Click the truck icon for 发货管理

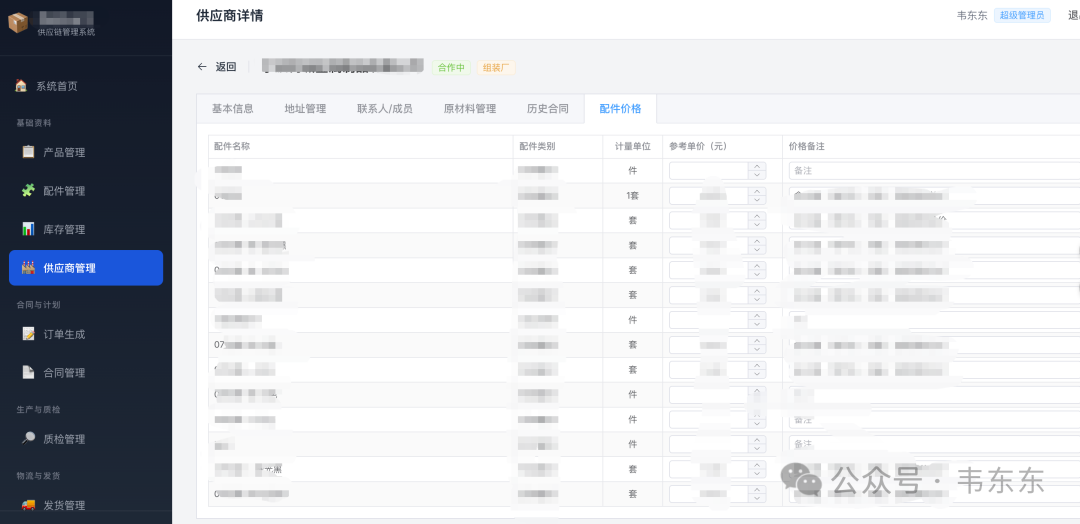coord(28,505)
